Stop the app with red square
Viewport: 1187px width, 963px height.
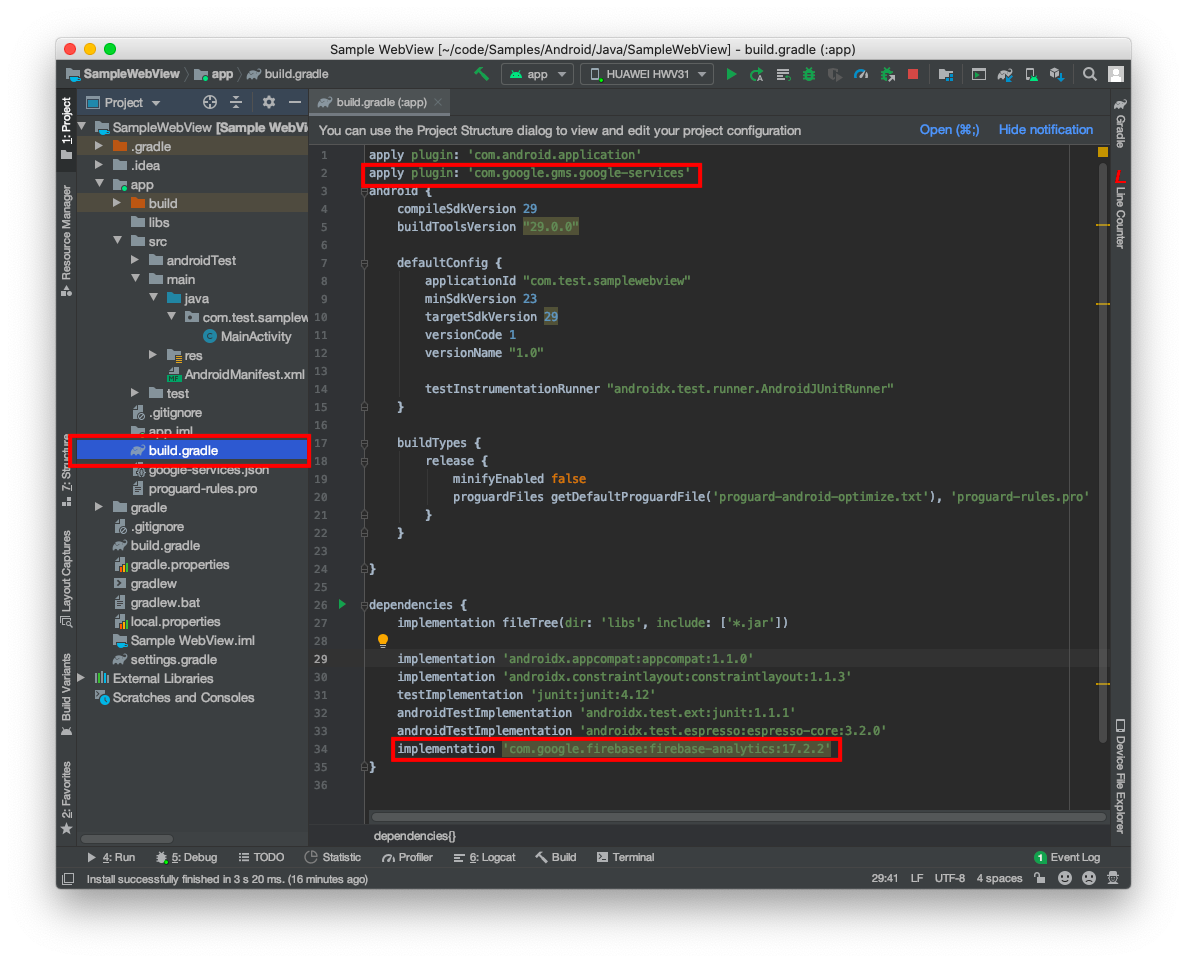point(913,74)
